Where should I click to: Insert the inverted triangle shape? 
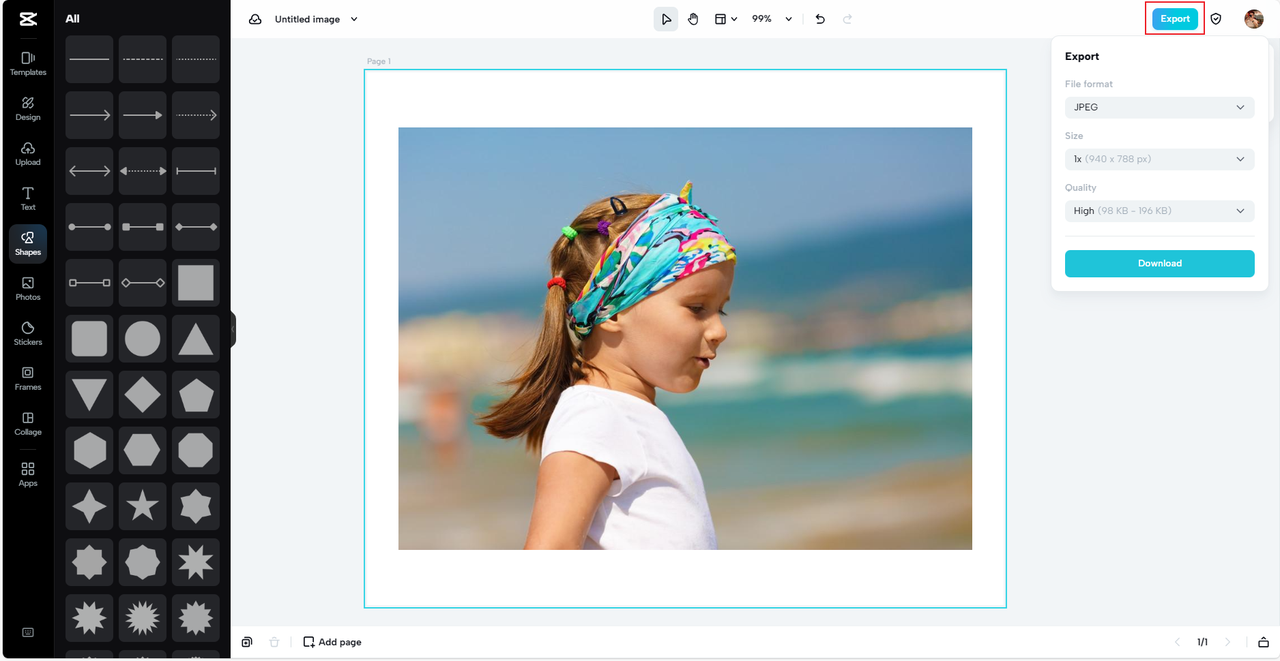pyautogui.click(x=90, y=395)
